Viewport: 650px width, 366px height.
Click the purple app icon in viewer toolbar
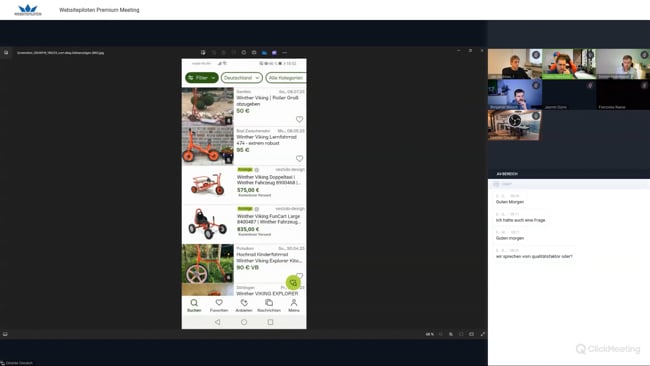[x=274, y=53]
